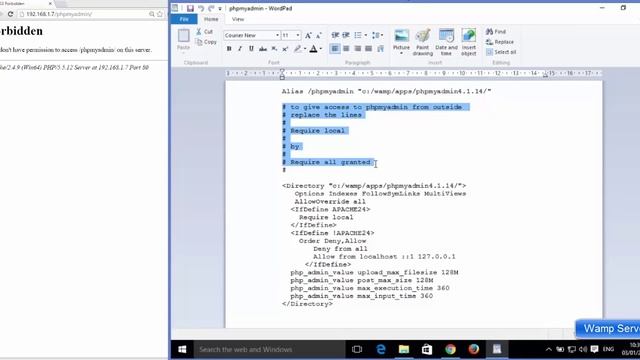Screen dimensions: 640x360
Task: Open the Find tool
Action: click(x=496, y=31)
